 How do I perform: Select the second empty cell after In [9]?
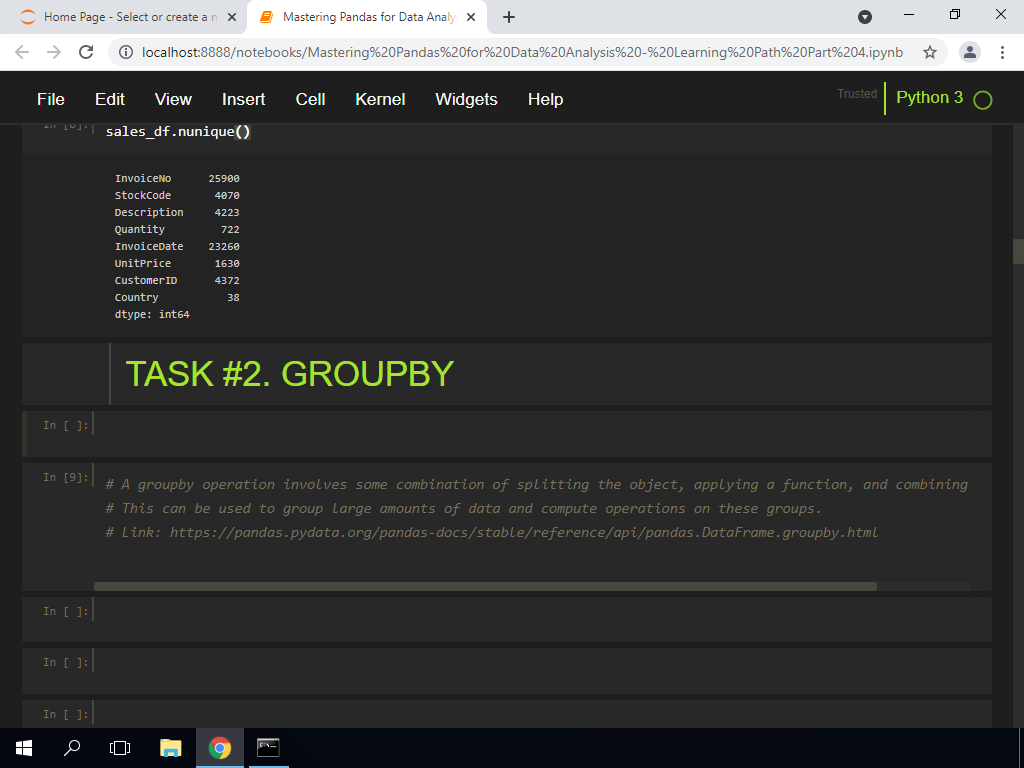click(507, 671)
